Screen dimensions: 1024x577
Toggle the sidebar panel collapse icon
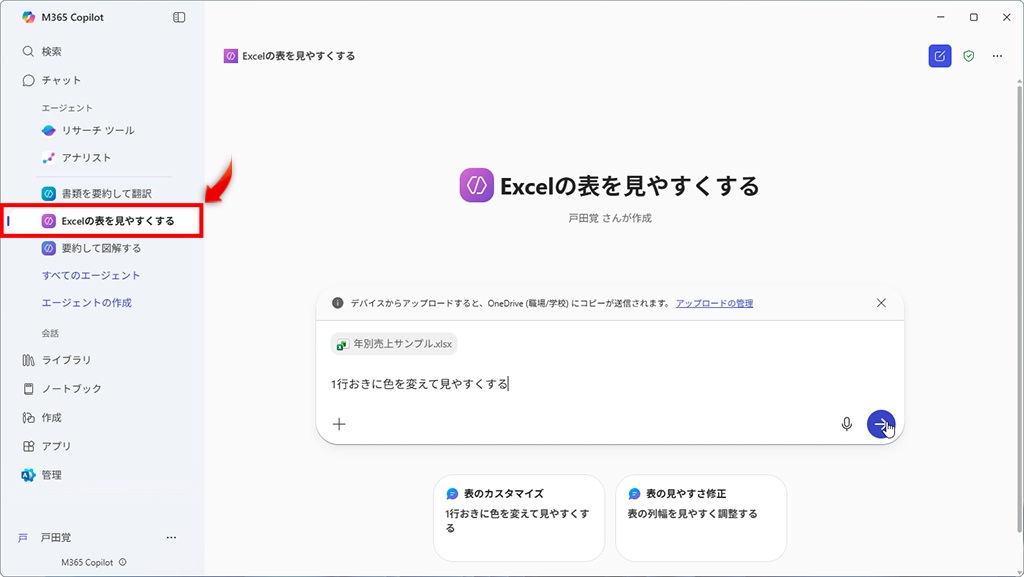coord(179,17)
